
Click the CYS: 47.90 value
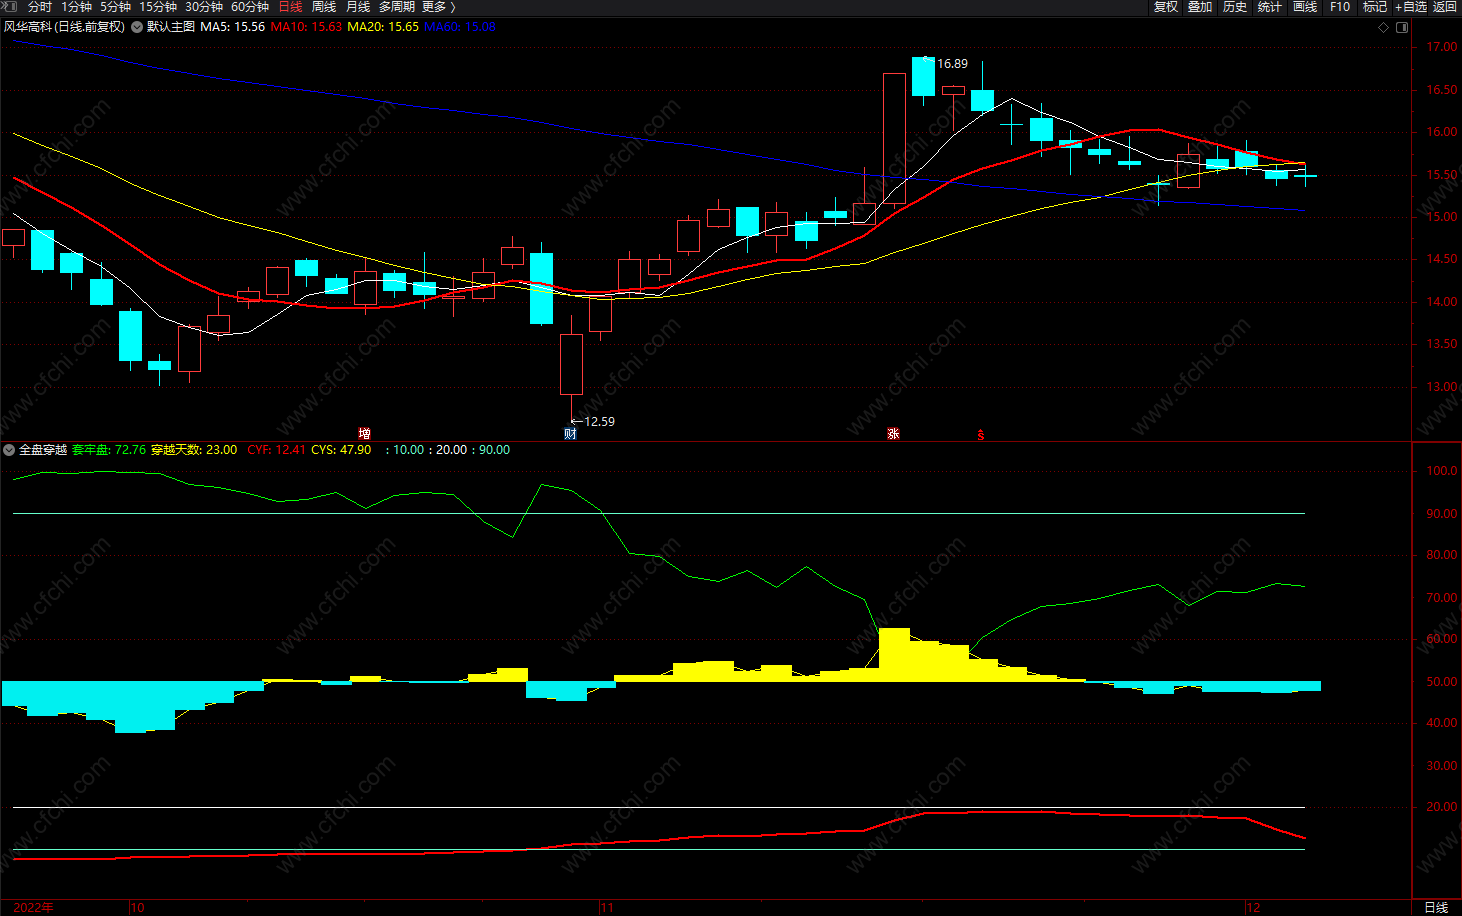pyautogui.click(x=341, y=450)
